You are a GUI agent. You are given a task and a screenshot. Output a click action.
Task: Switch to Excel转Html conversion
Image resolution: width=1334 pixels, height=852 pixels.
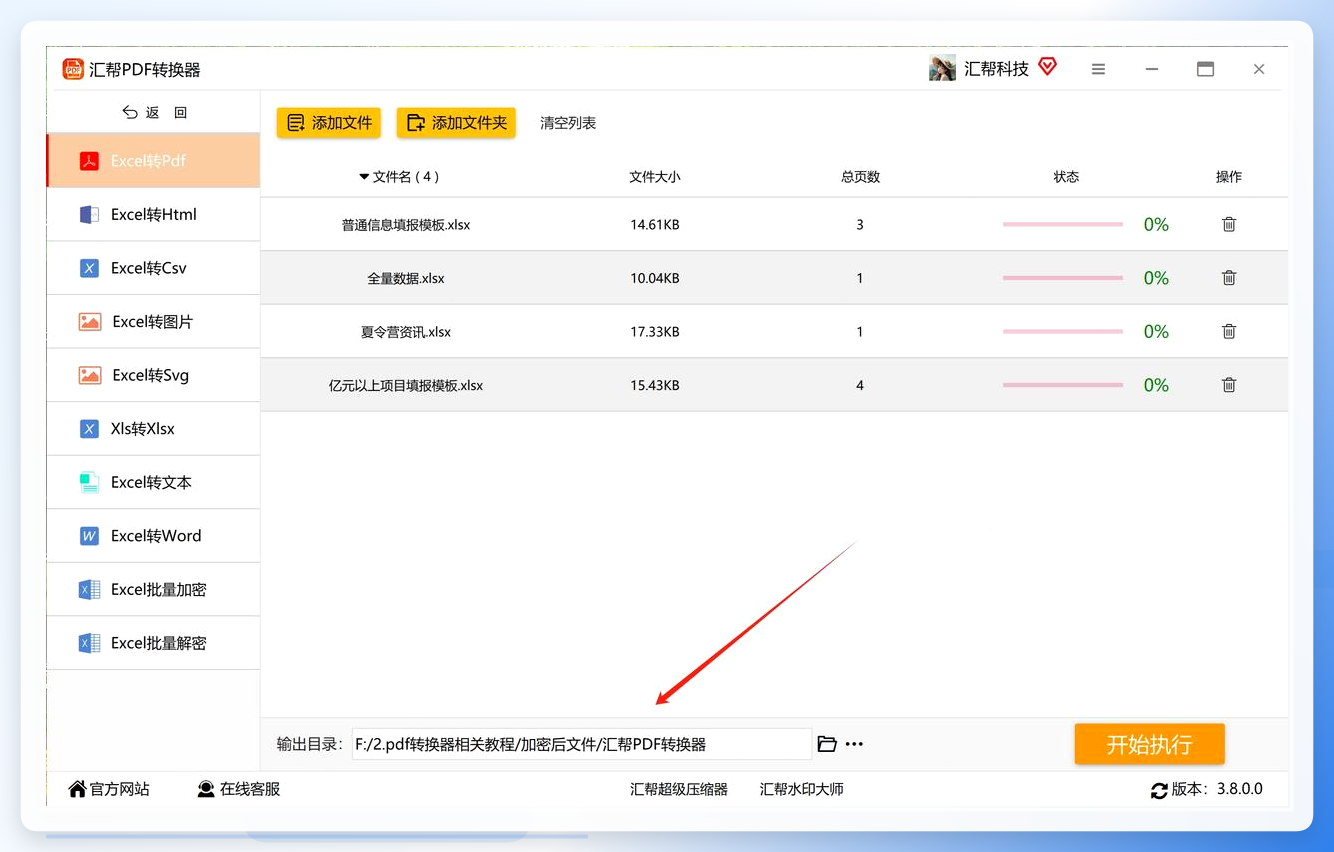click(153, 214)
